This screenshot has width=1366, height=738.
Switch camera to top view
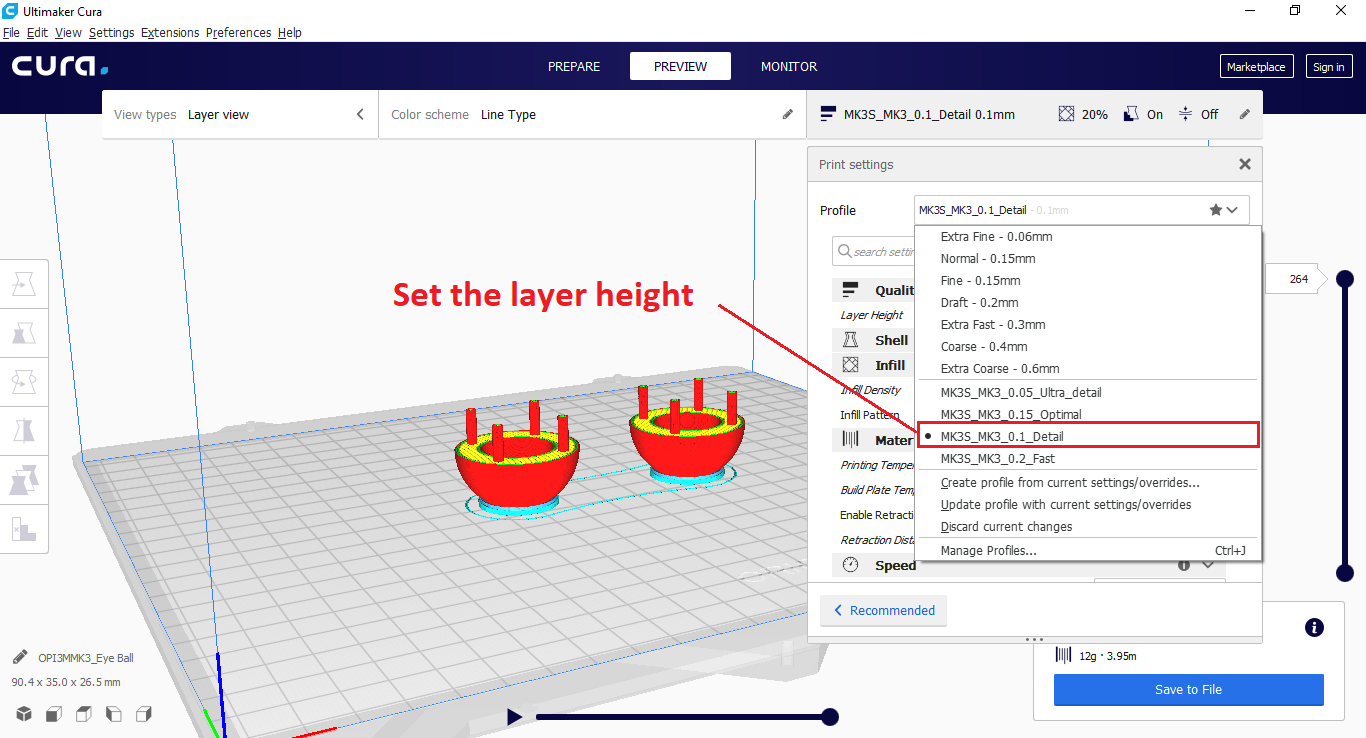pyautogui.click(x=84, y=714)
